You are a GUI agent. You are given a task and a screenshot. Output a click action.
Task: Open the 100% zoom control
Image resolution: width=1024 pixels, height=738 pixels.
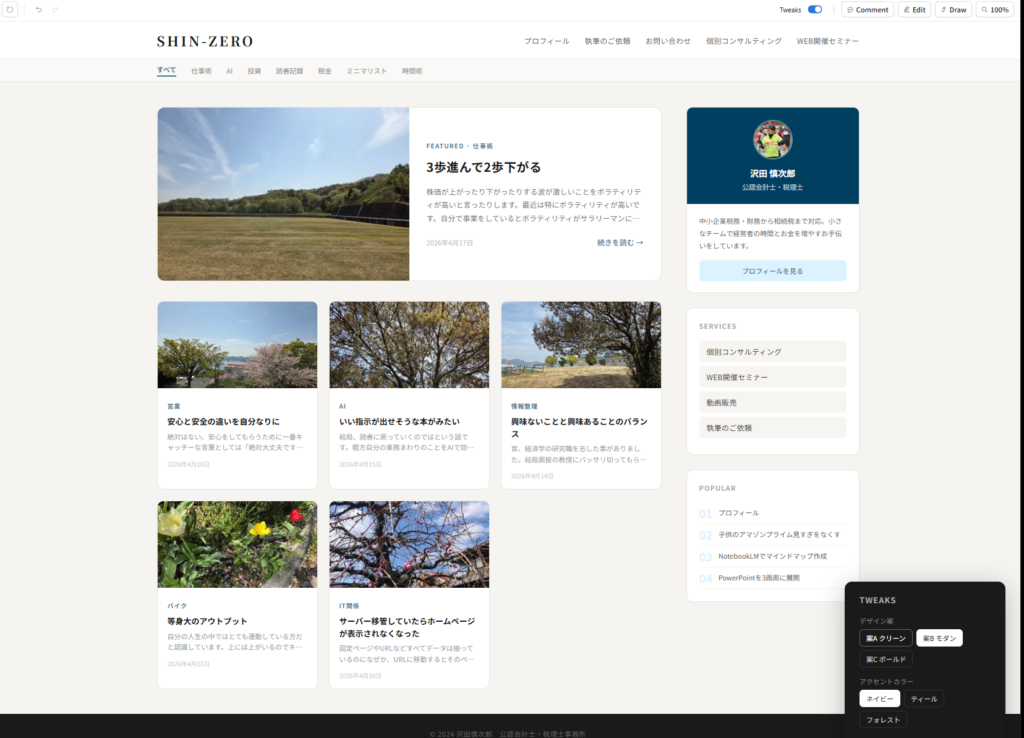[995, 9]
